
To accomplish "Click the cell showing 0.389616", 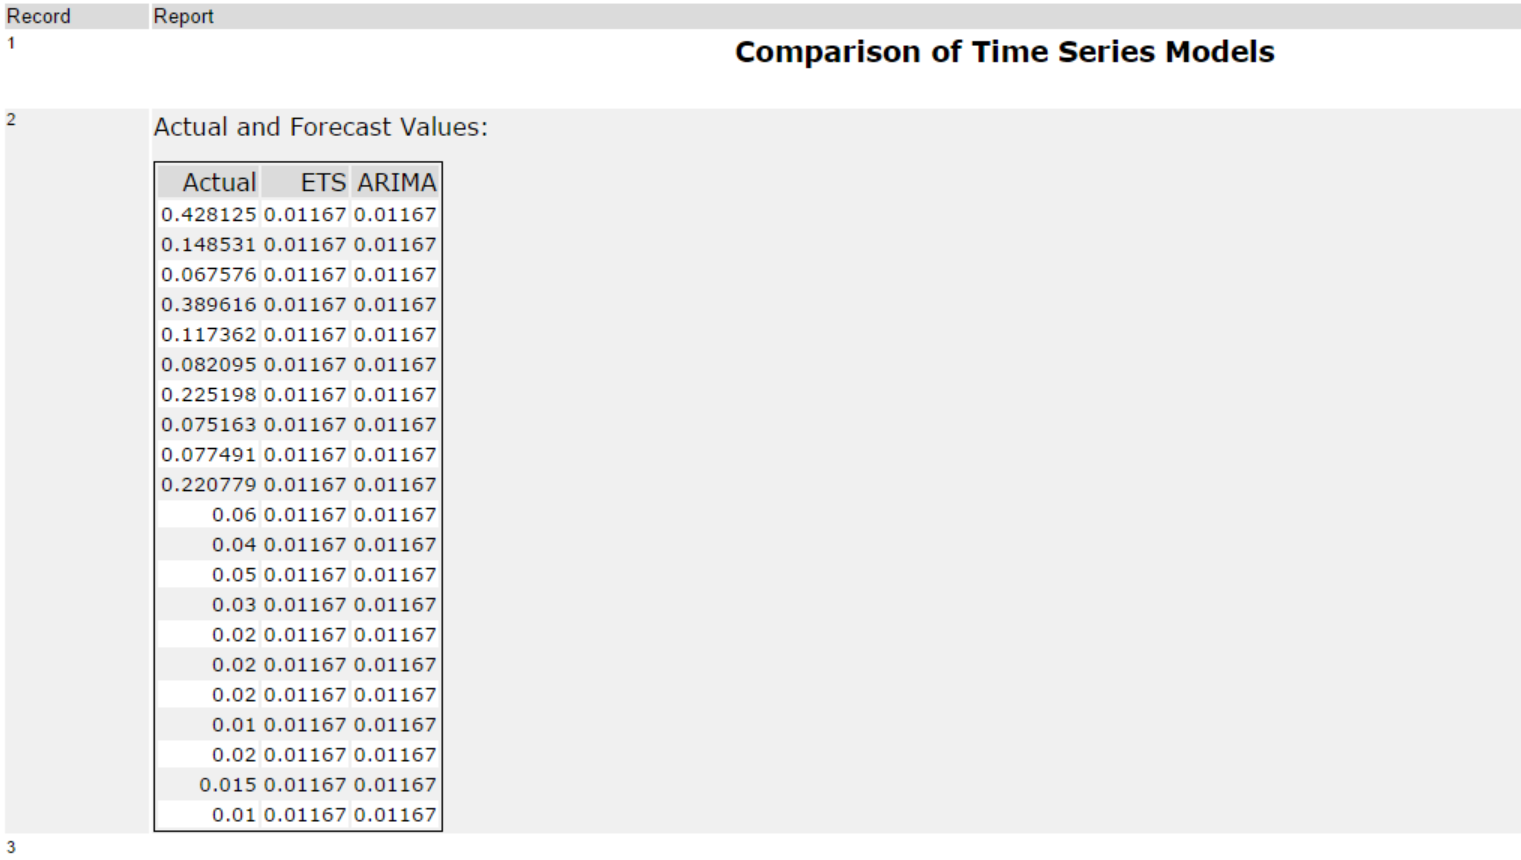I will pos(209,304).
